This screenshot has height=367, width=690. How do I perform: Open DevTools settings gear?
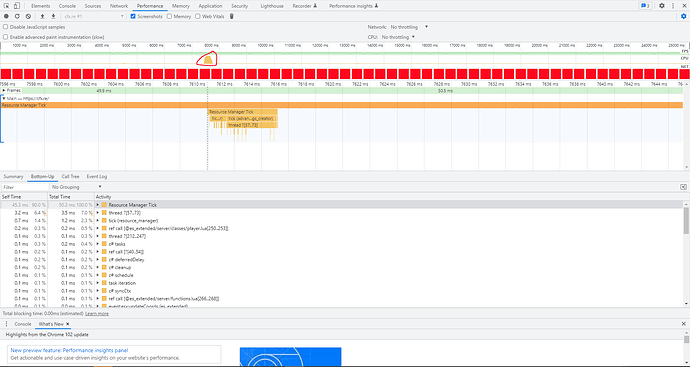click(662, 6)
